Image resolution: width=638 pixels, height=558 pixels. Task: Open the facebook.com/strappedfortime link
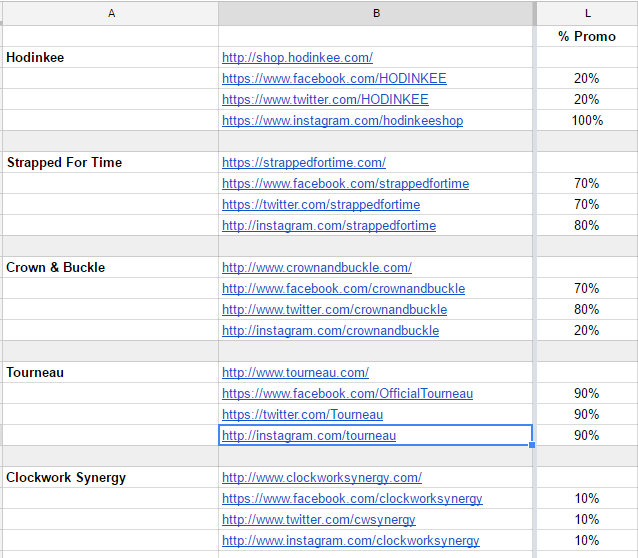coord(345,184)
